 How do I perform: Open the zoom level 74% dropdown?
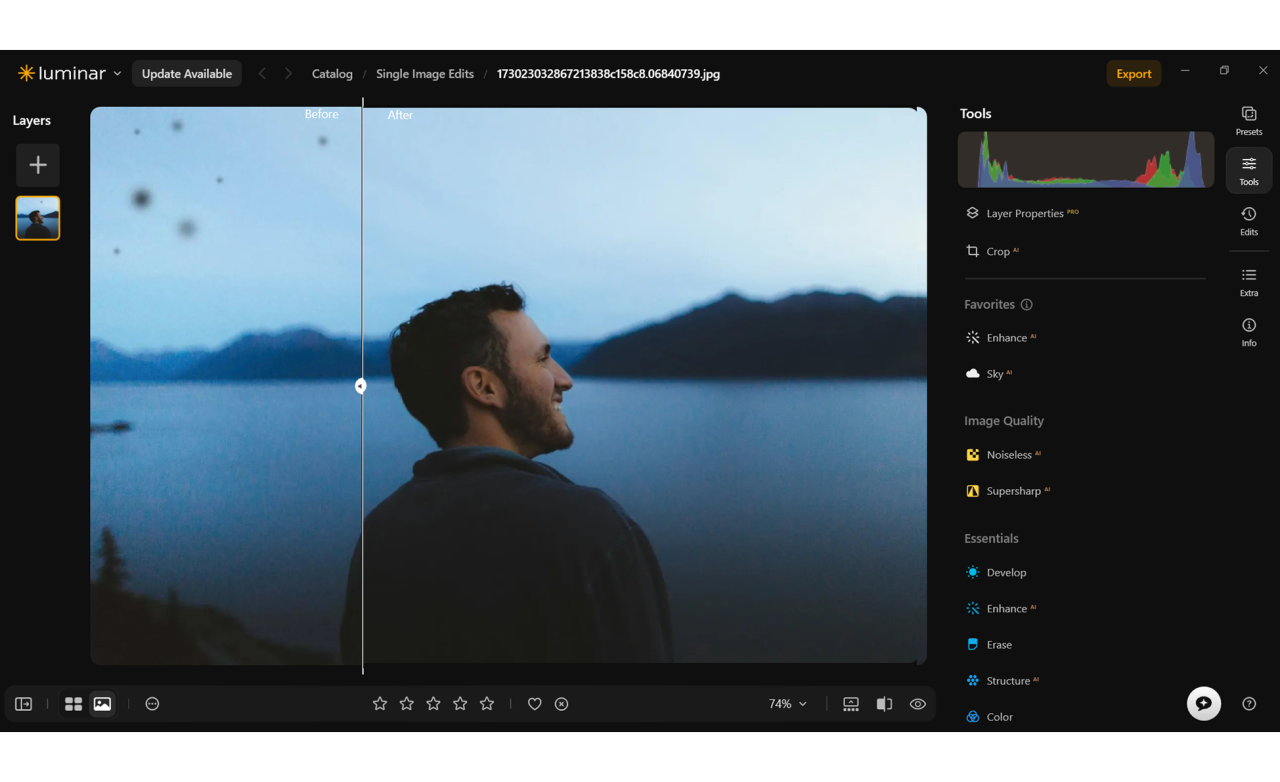[788, 704]
